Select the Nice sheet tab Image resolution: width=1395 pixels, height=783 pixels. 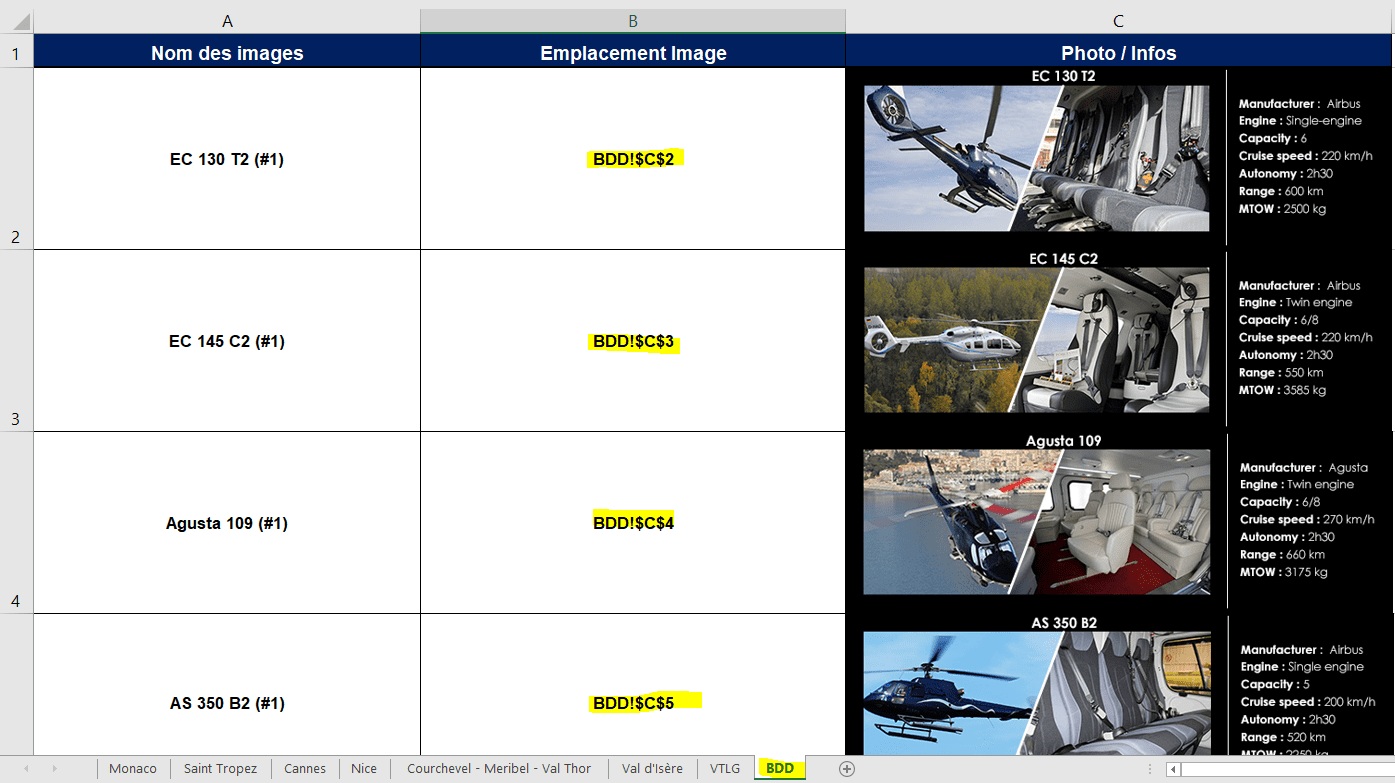(x=364, y=768)
